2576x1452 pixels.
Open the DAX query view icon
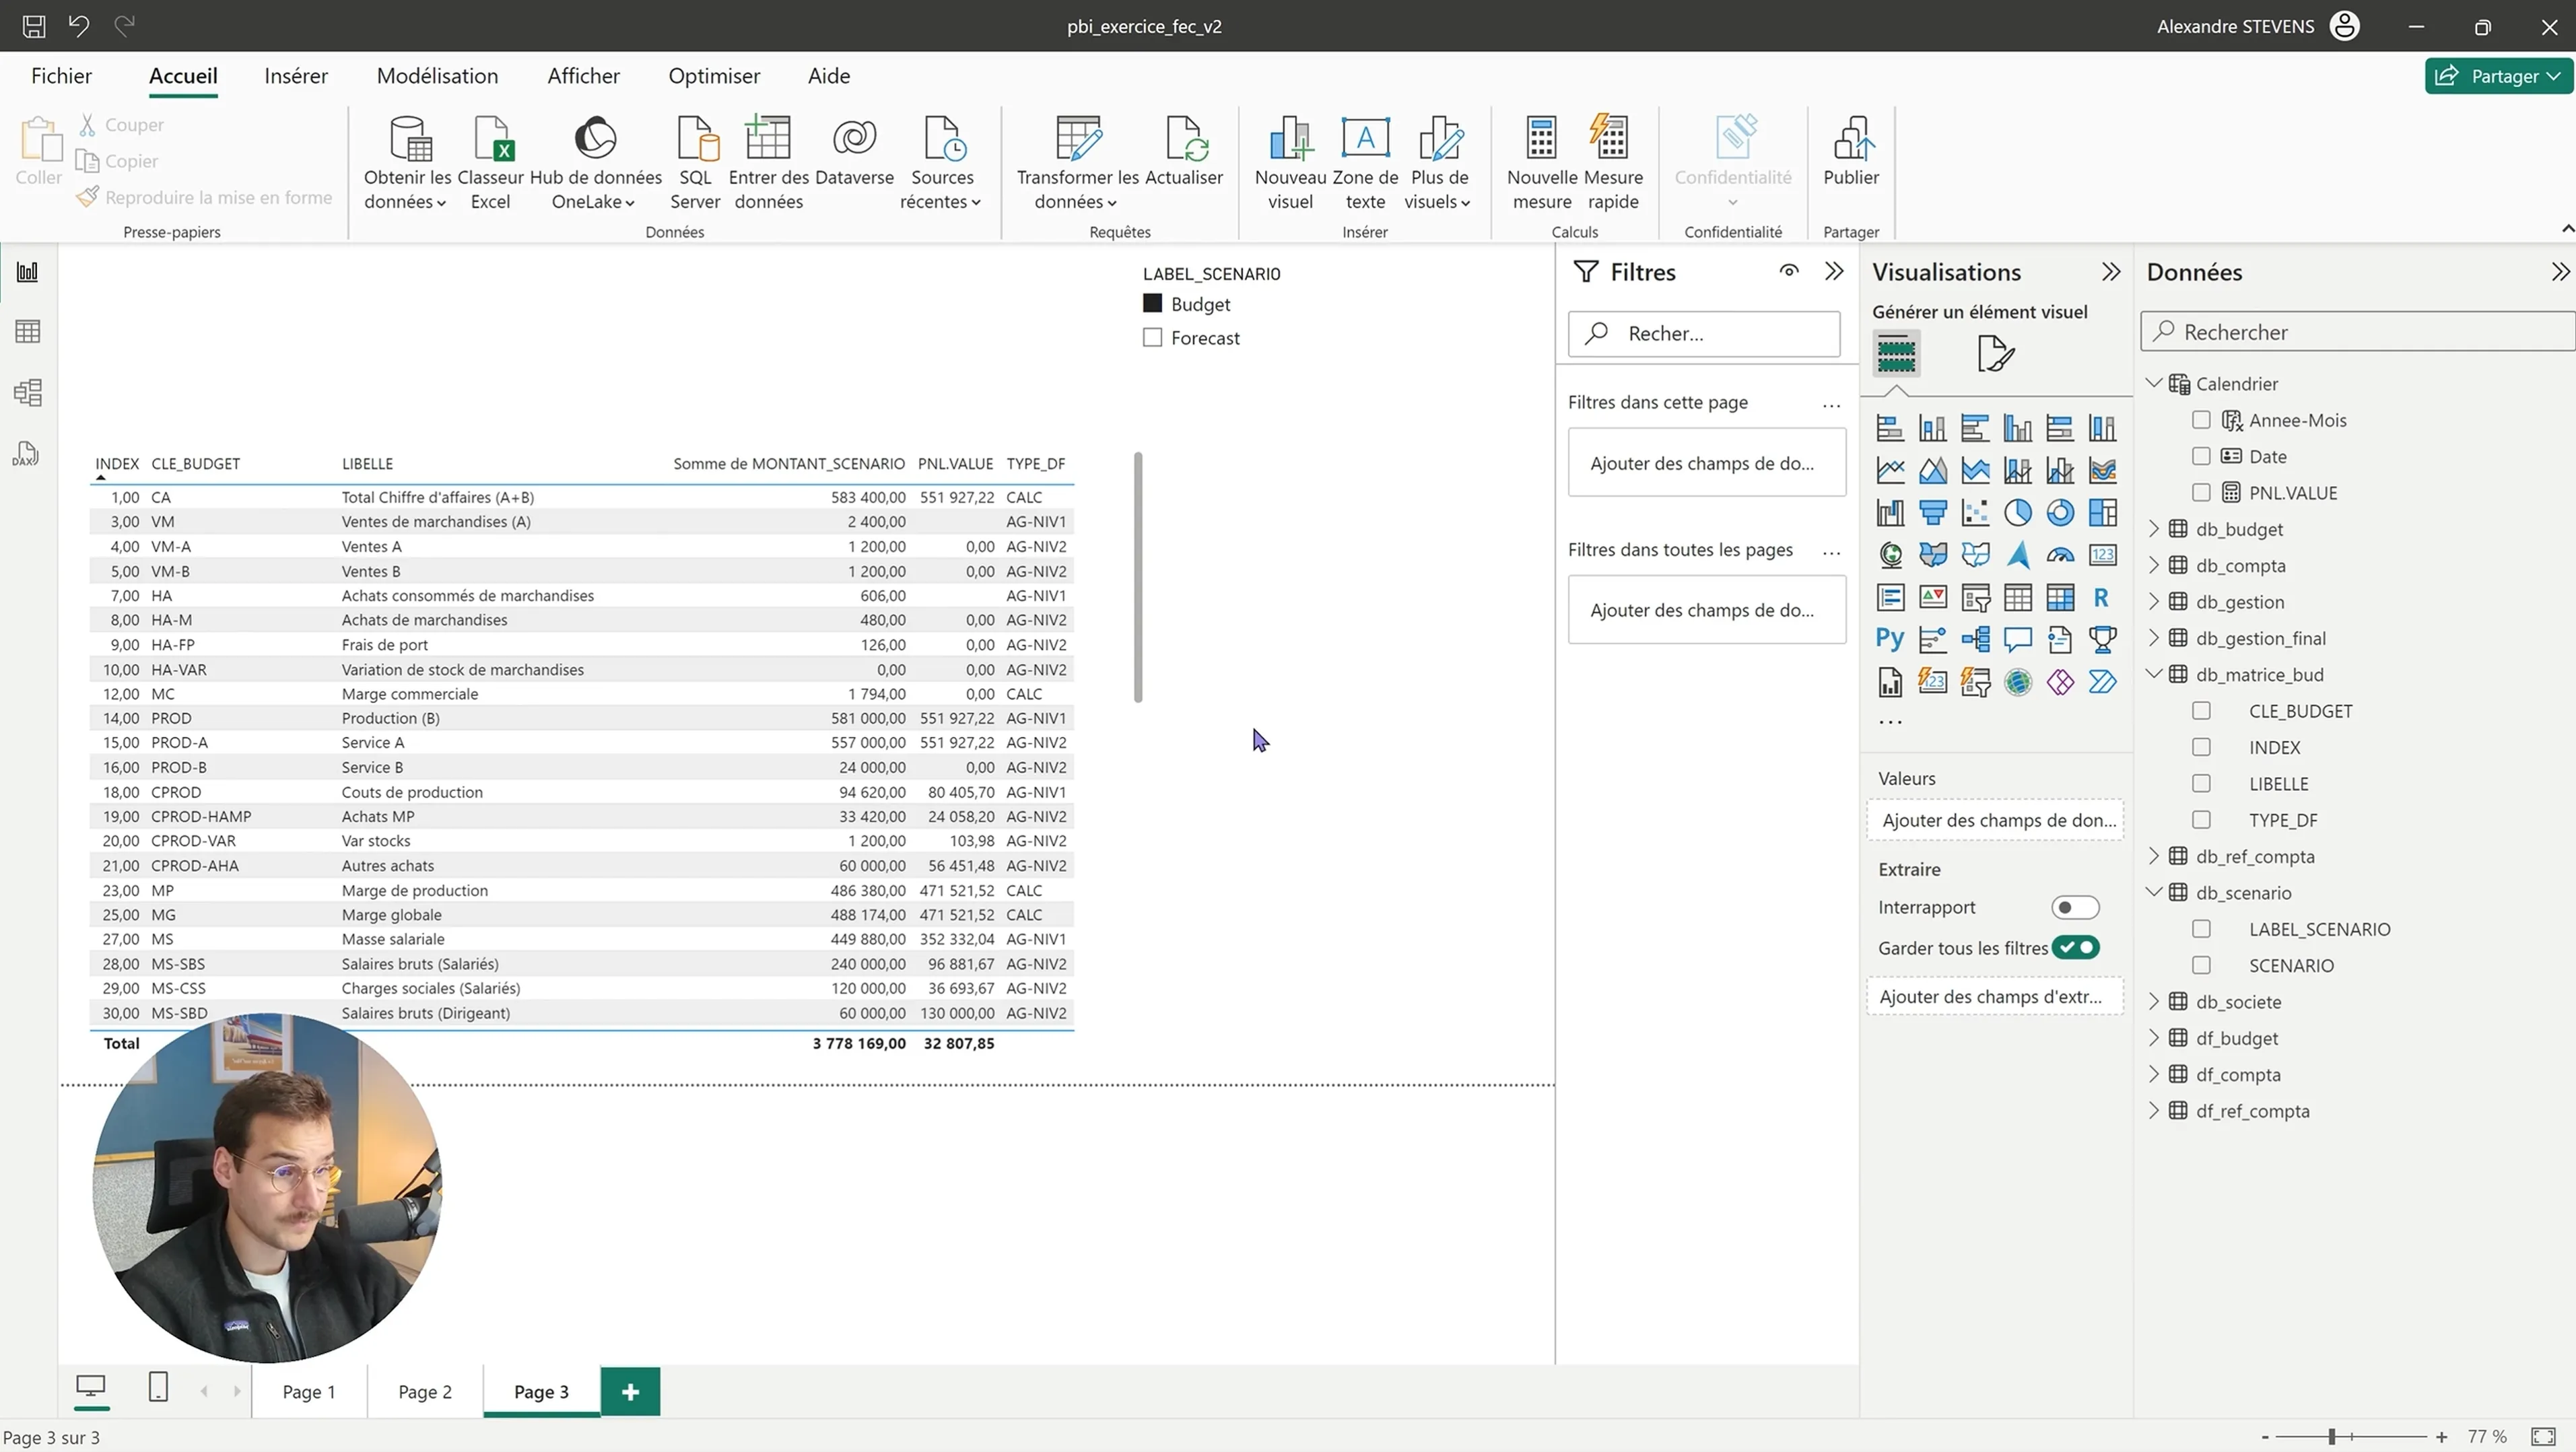pos(26,453)
